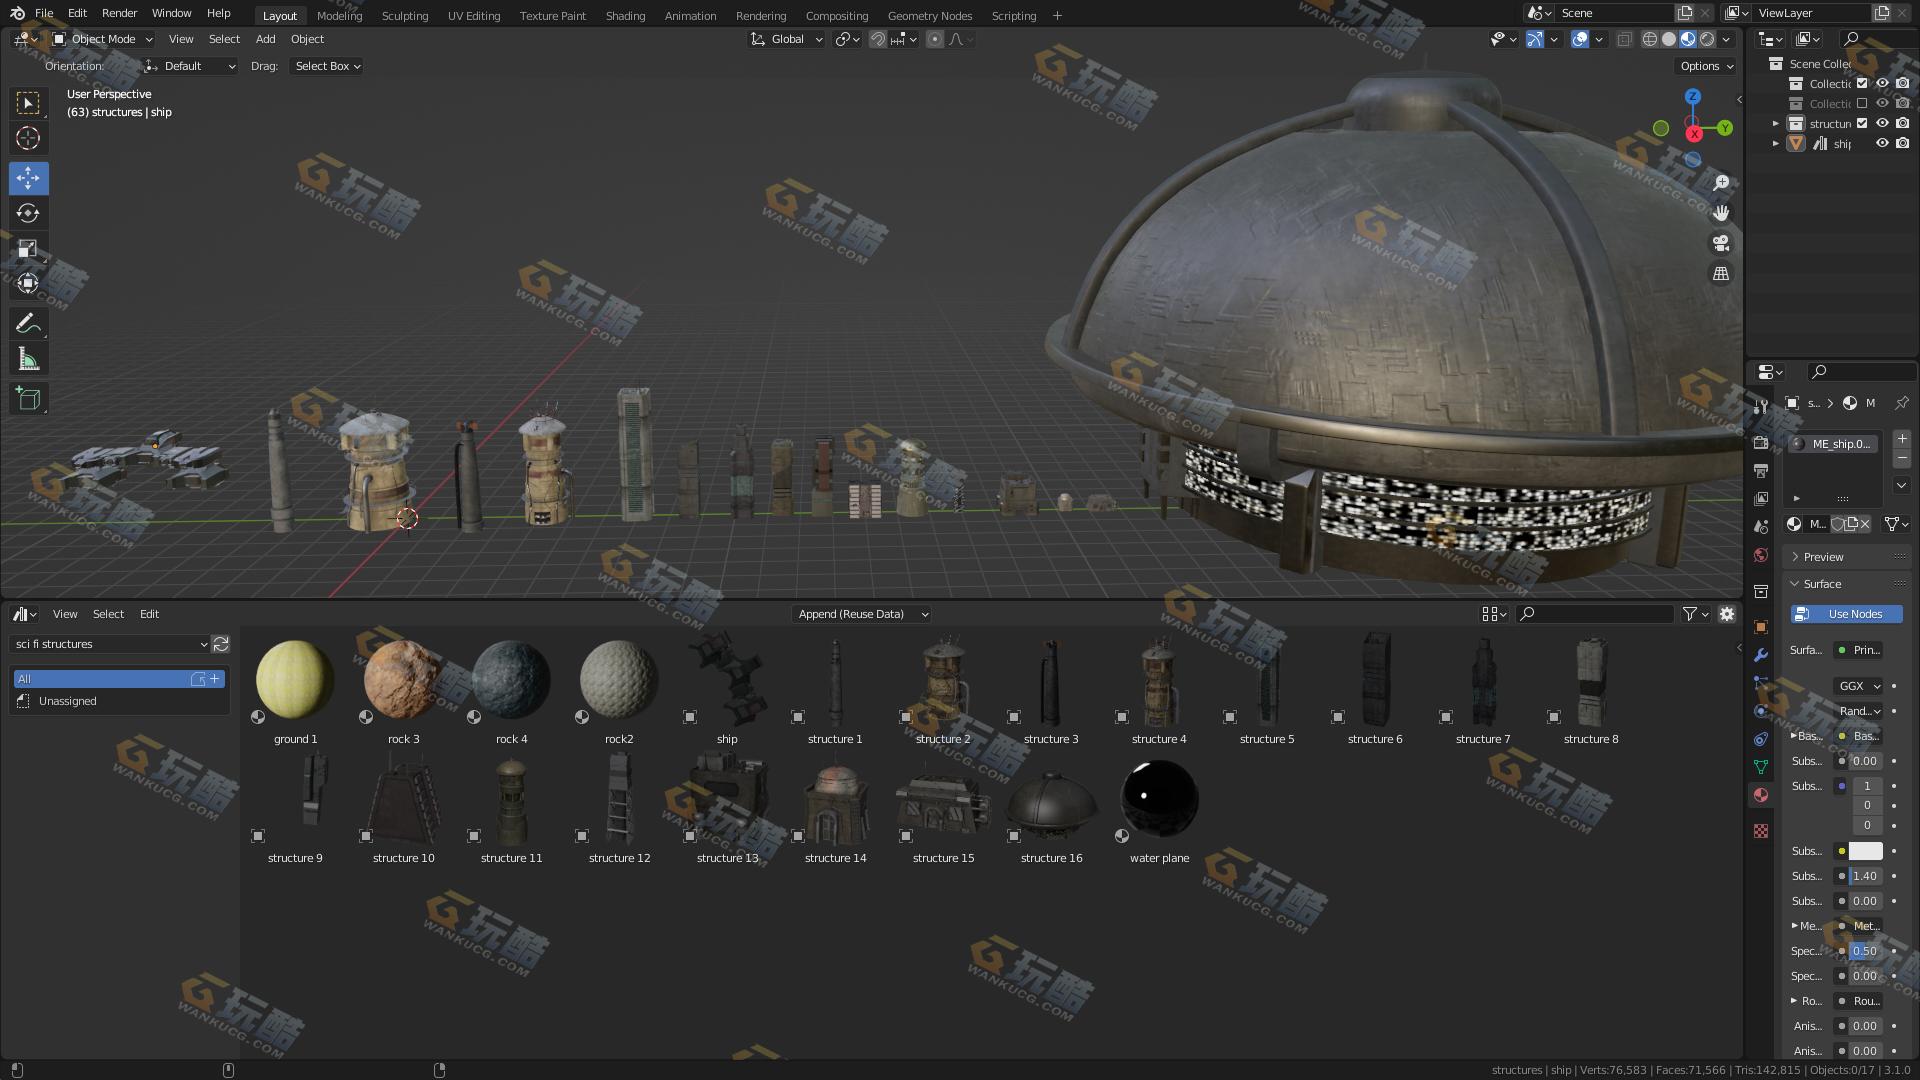The width and height of the screenshot is (1920, 1080).
Task: Activate the Move tool
Action: point(28,178)
